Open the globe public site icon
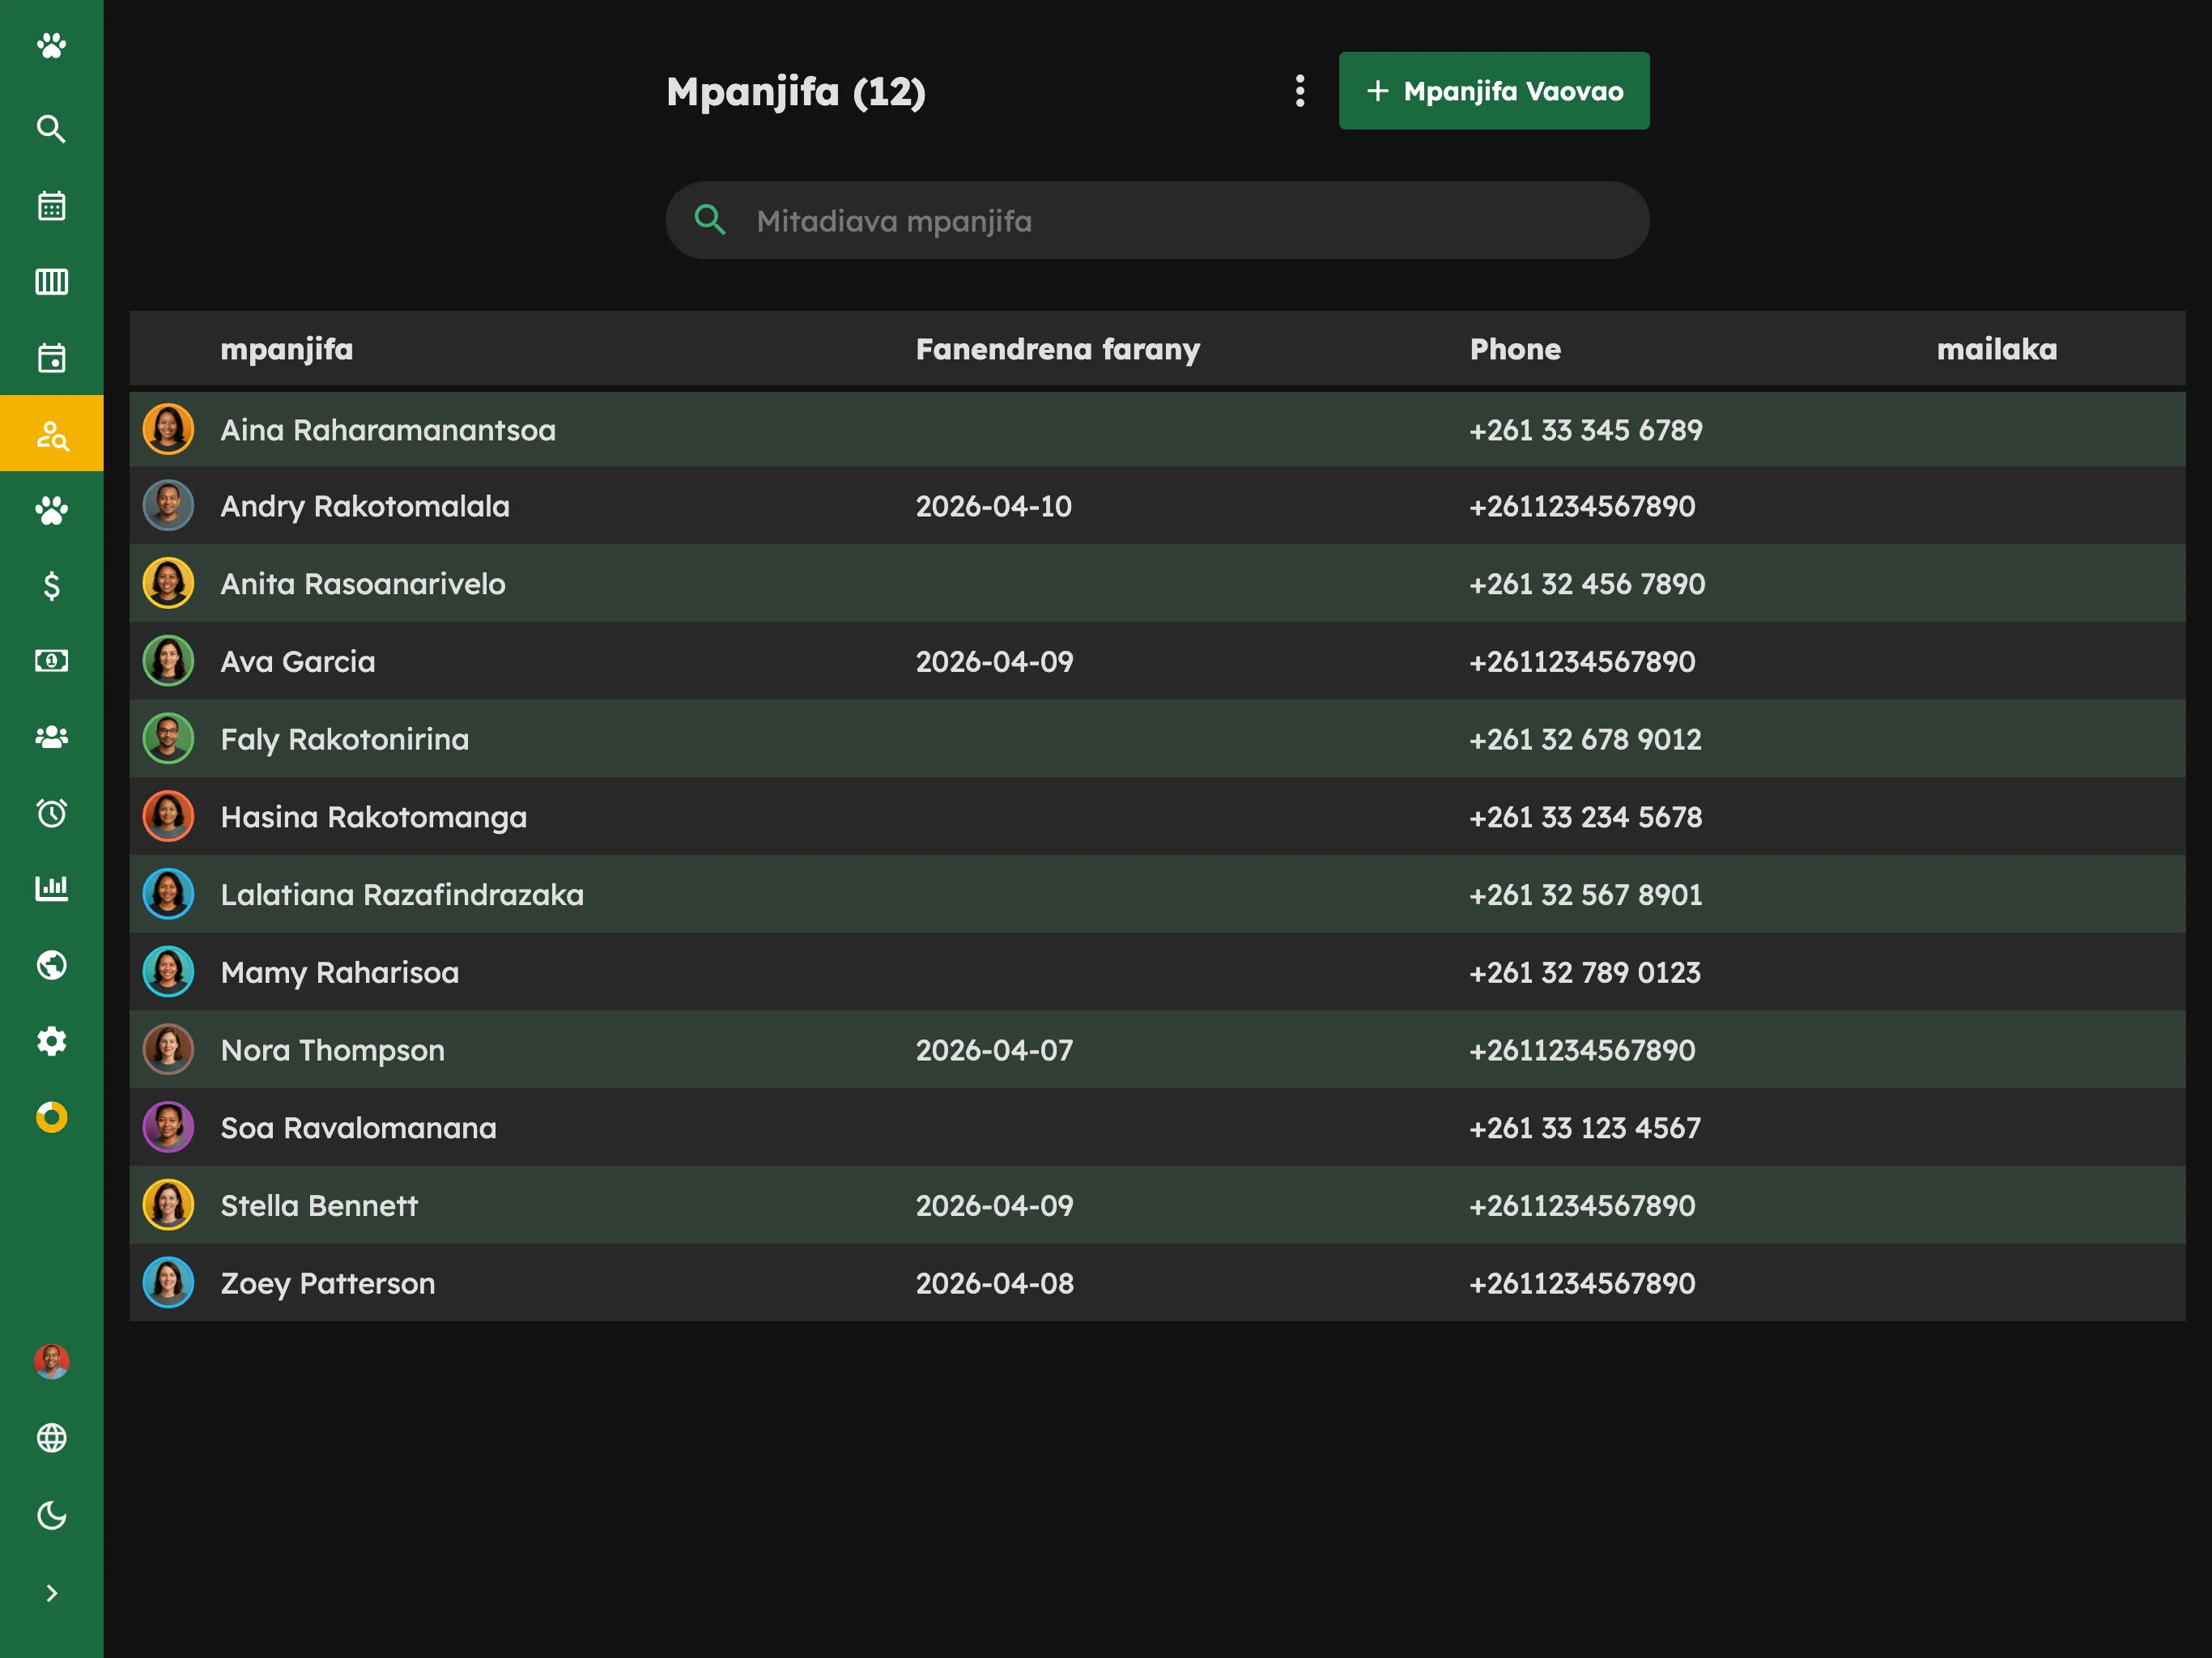The width and height of the screenshot is (2212, 1658). click(51, 965)
